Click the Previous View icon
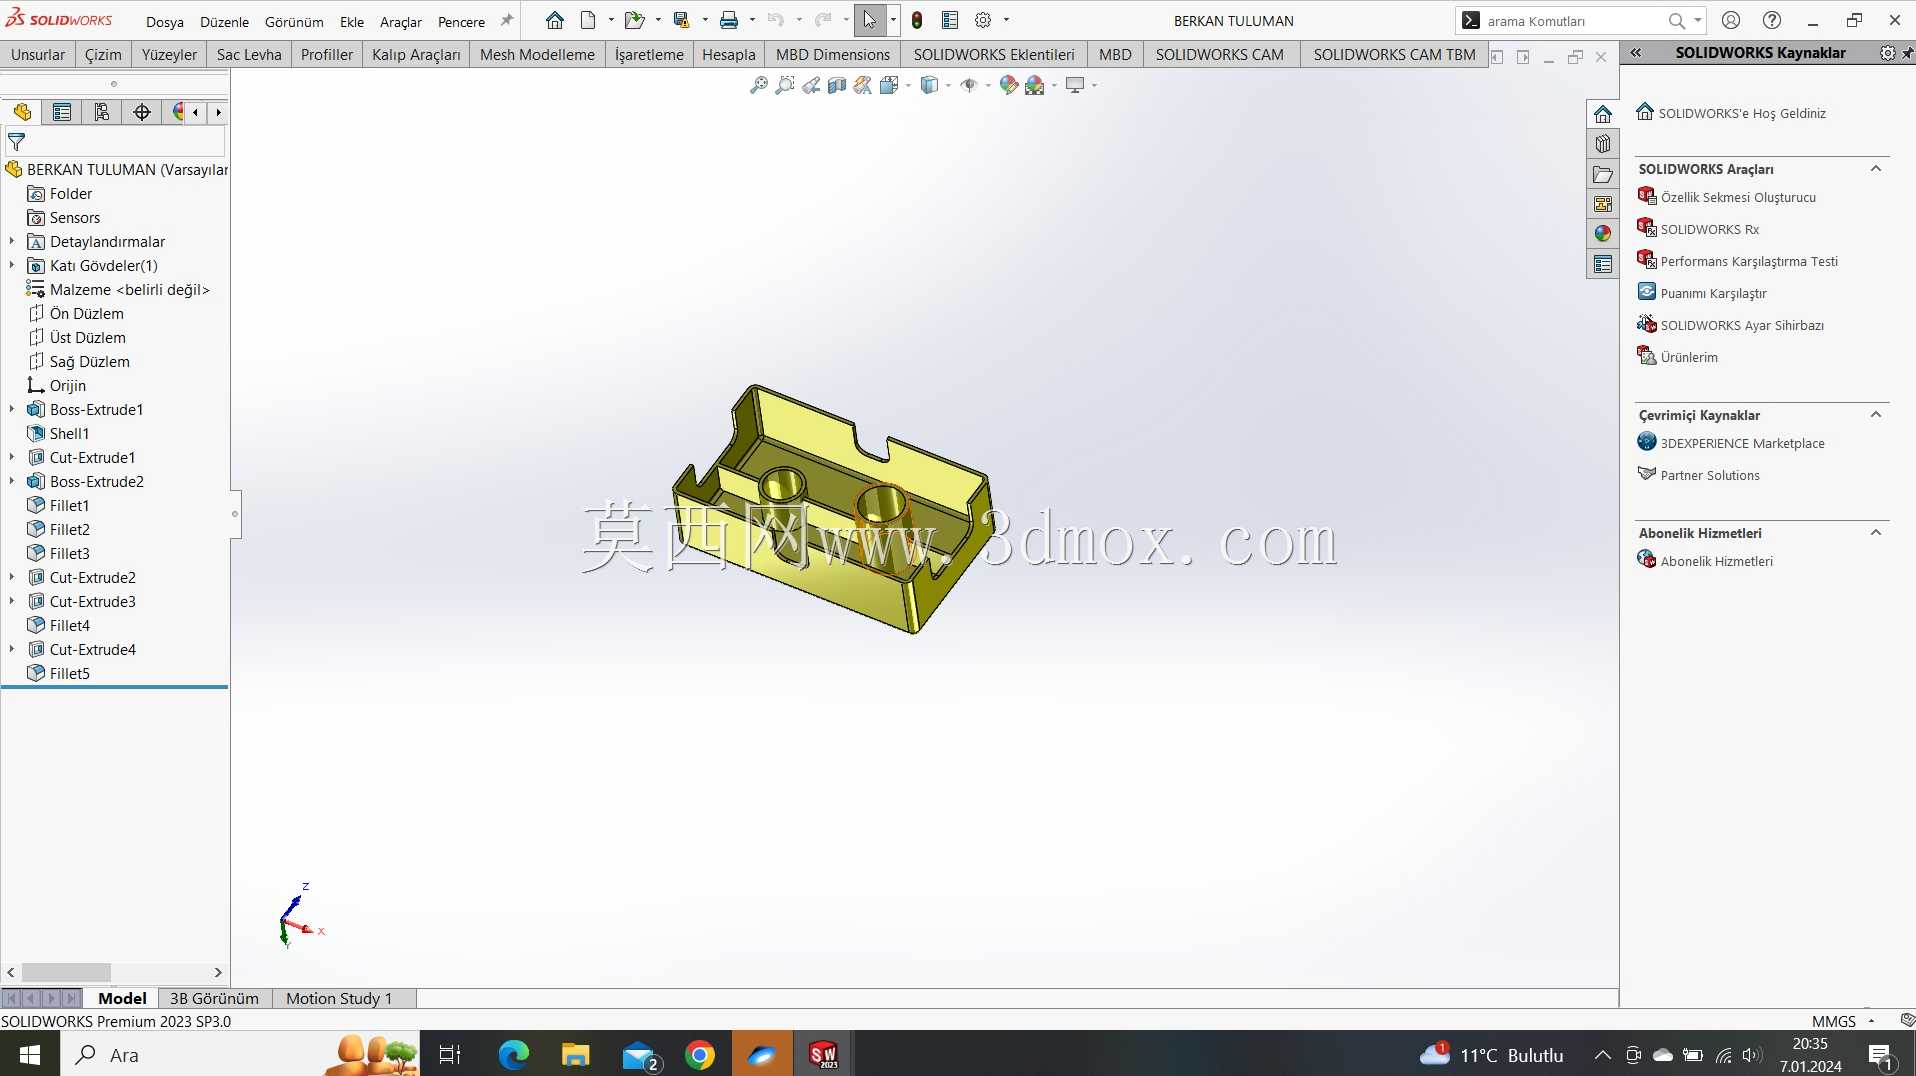The height and width of the screenshot is (1076, 1916). [811, 86]
